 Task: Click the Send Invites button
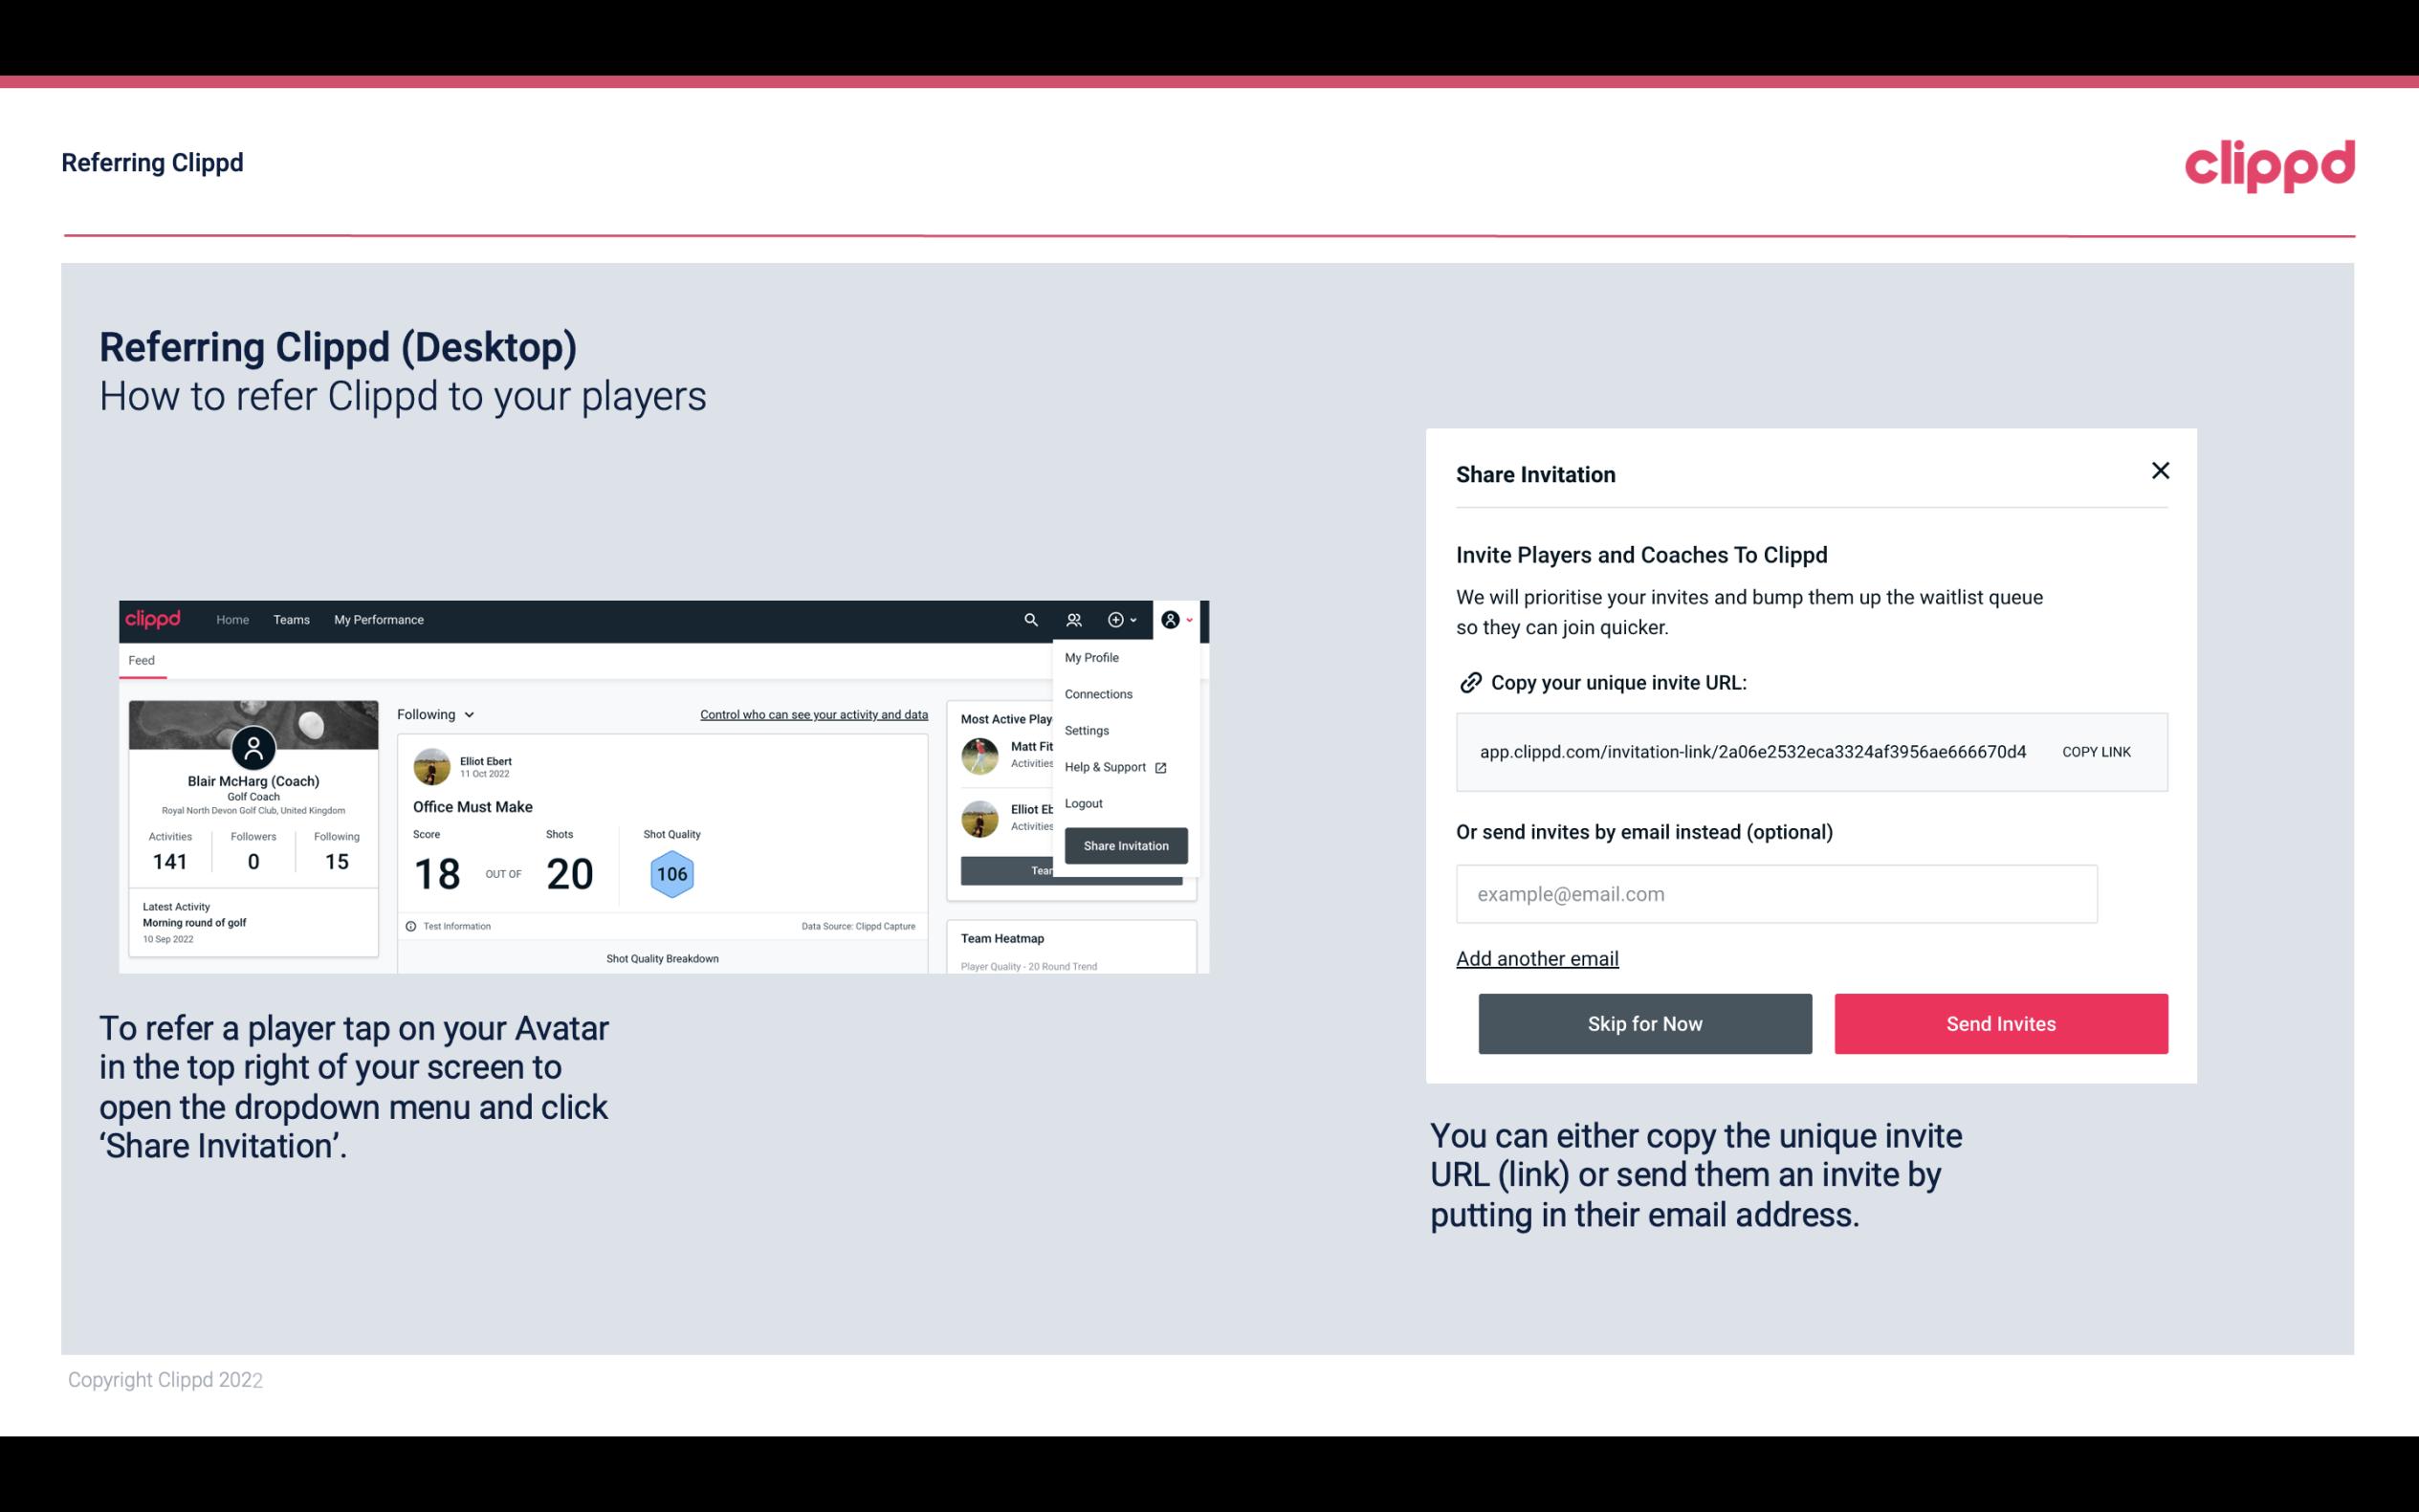[2001, 1022]
